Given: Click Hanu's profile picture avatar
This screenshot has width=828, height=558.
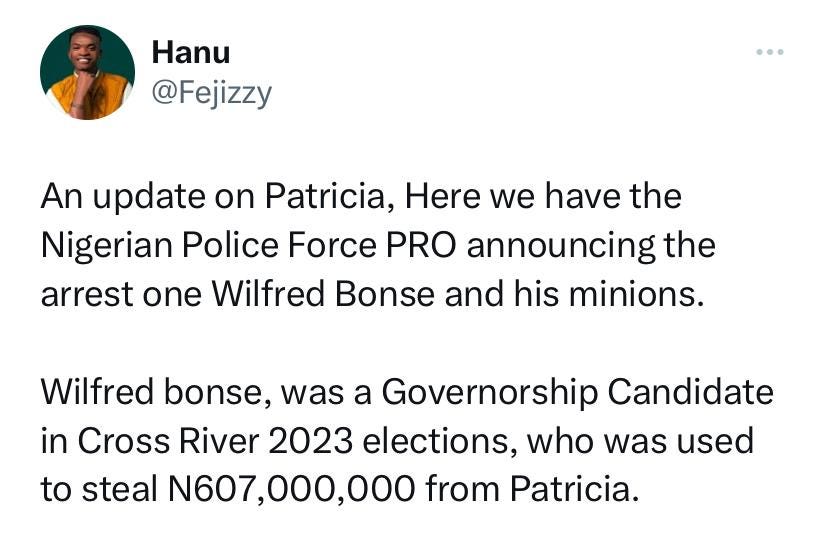Looking at the screenshot, I should point(87,72).
